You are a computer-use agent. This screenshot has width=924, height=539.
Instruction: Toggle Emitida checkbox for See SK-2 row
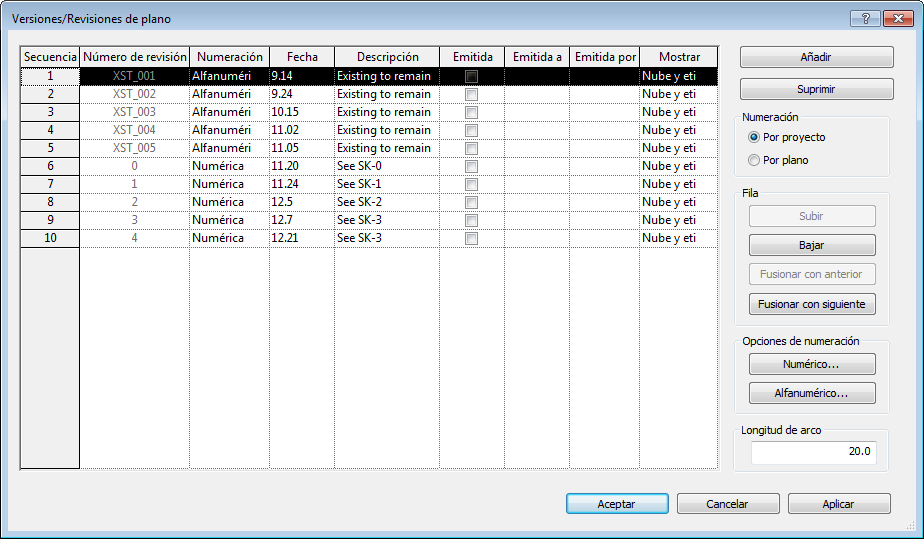point(471,202)
